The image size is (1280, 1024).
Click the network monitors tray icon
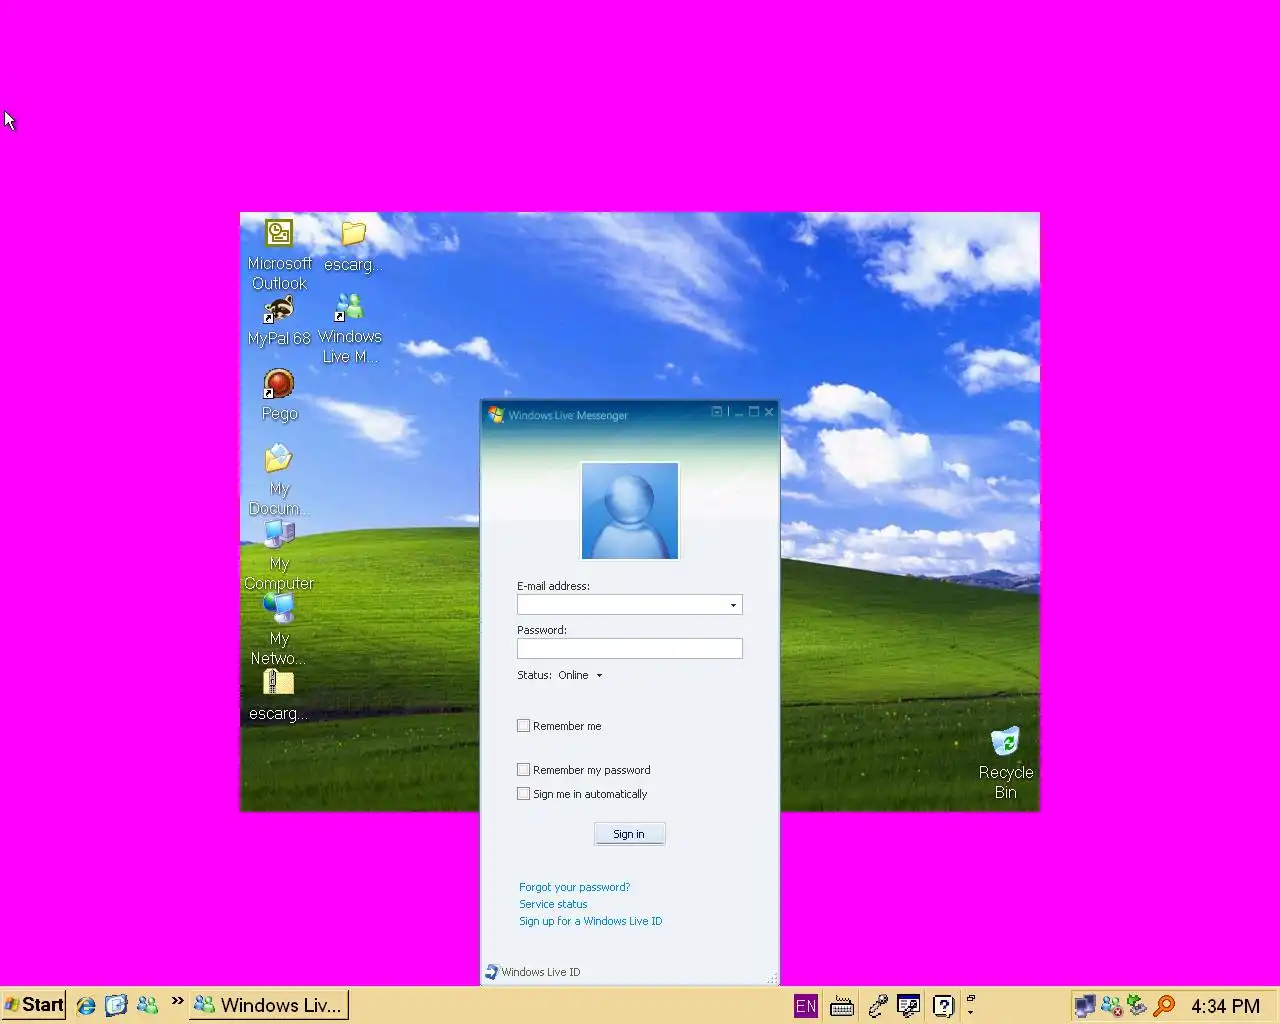[1084, 1006]
